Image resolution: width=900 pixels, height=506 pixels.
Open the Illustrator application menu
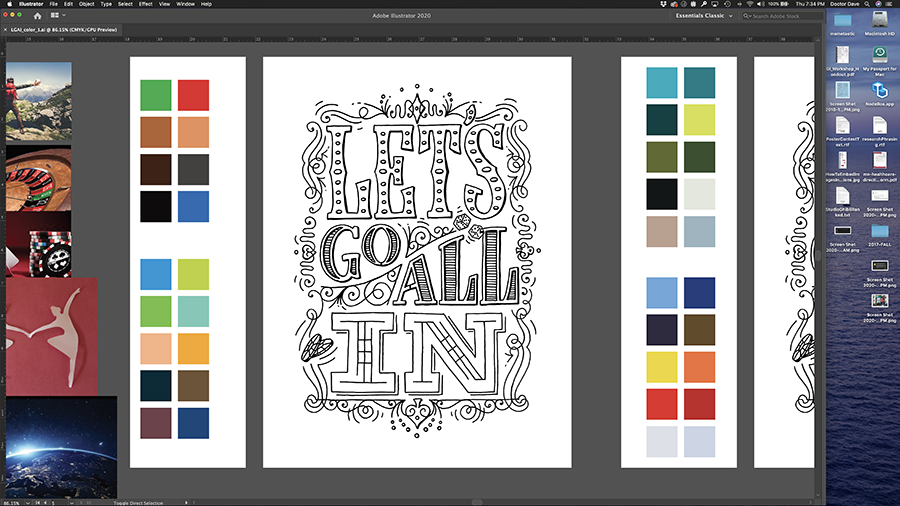point(31,3)
